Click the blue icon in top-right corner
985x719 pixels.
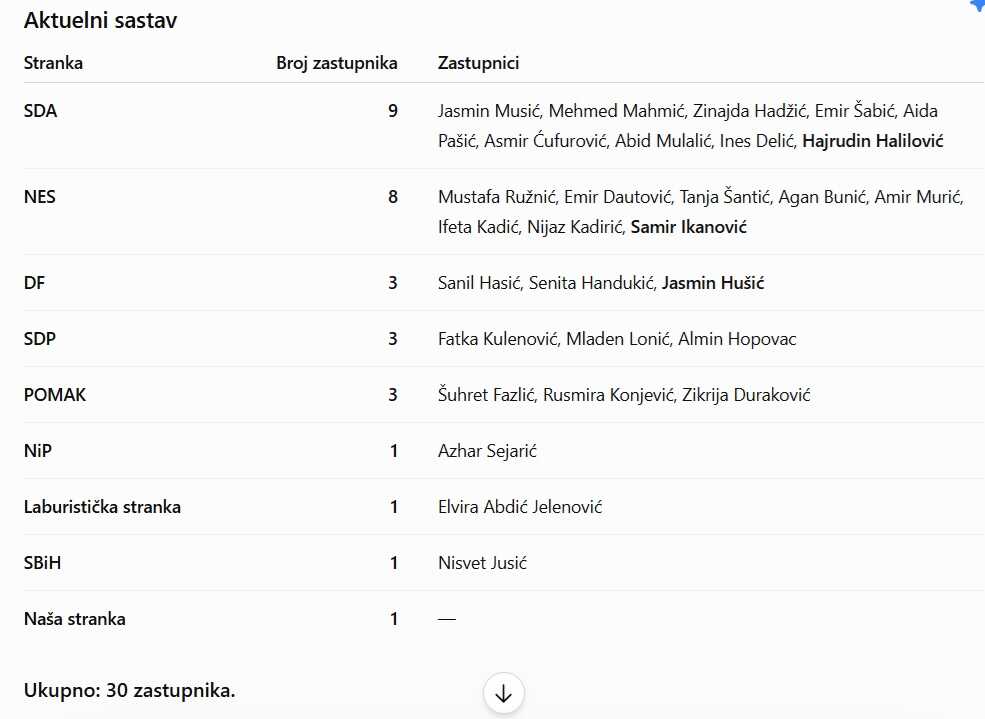[x=977, y=6]
